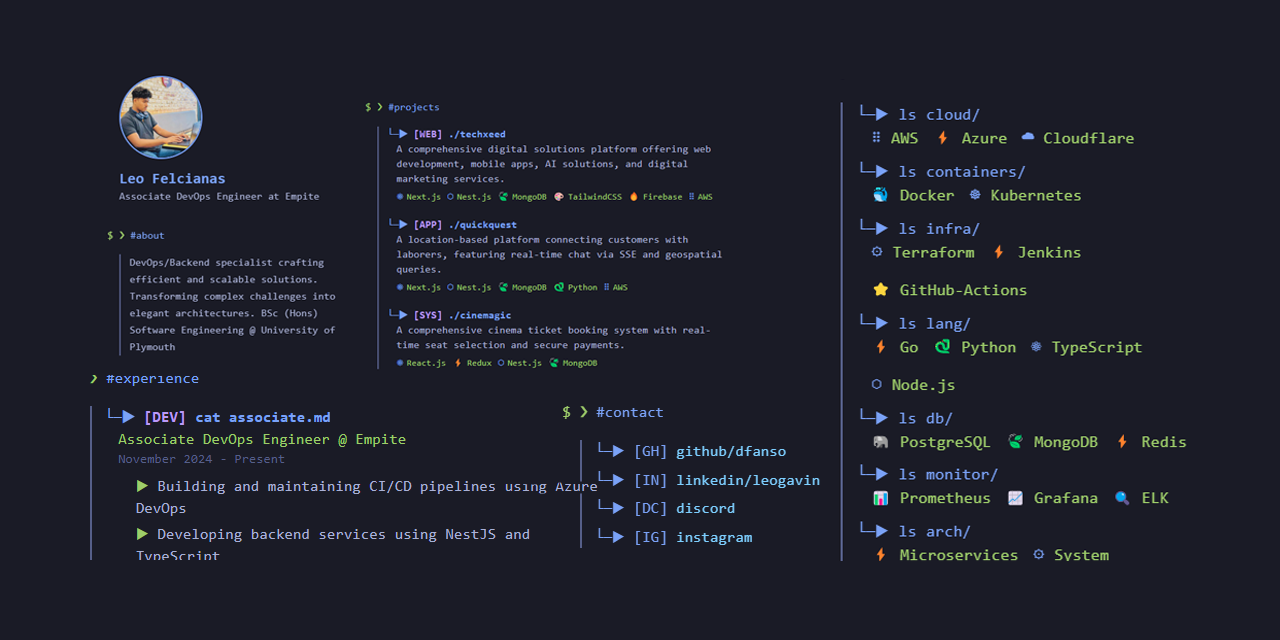Click the Docker whale icon
Image resolution: width=1280 pixels, height=640 pixels.
coord(880,195)
